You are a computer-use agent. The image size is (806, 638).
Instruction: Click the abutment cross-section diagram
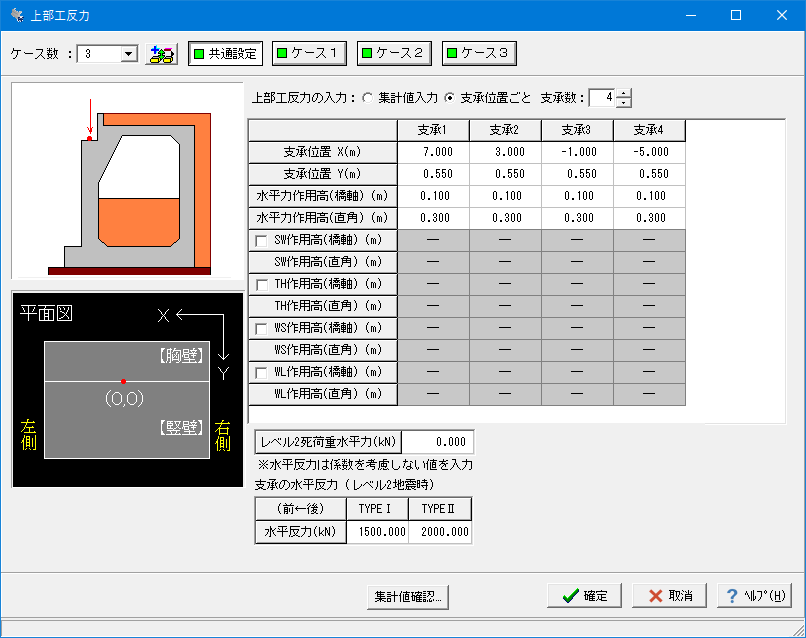[127, 180]
